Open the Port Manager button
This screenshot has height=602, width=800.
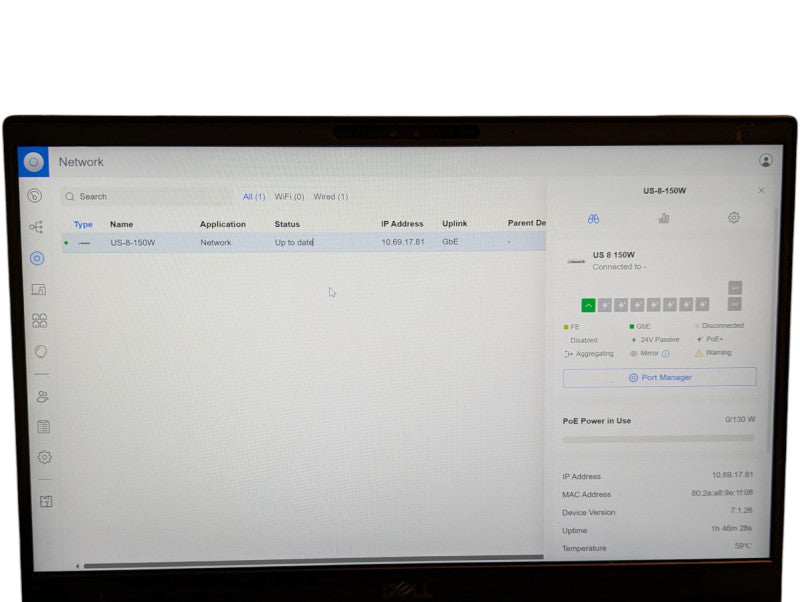[x=659, y=378]
